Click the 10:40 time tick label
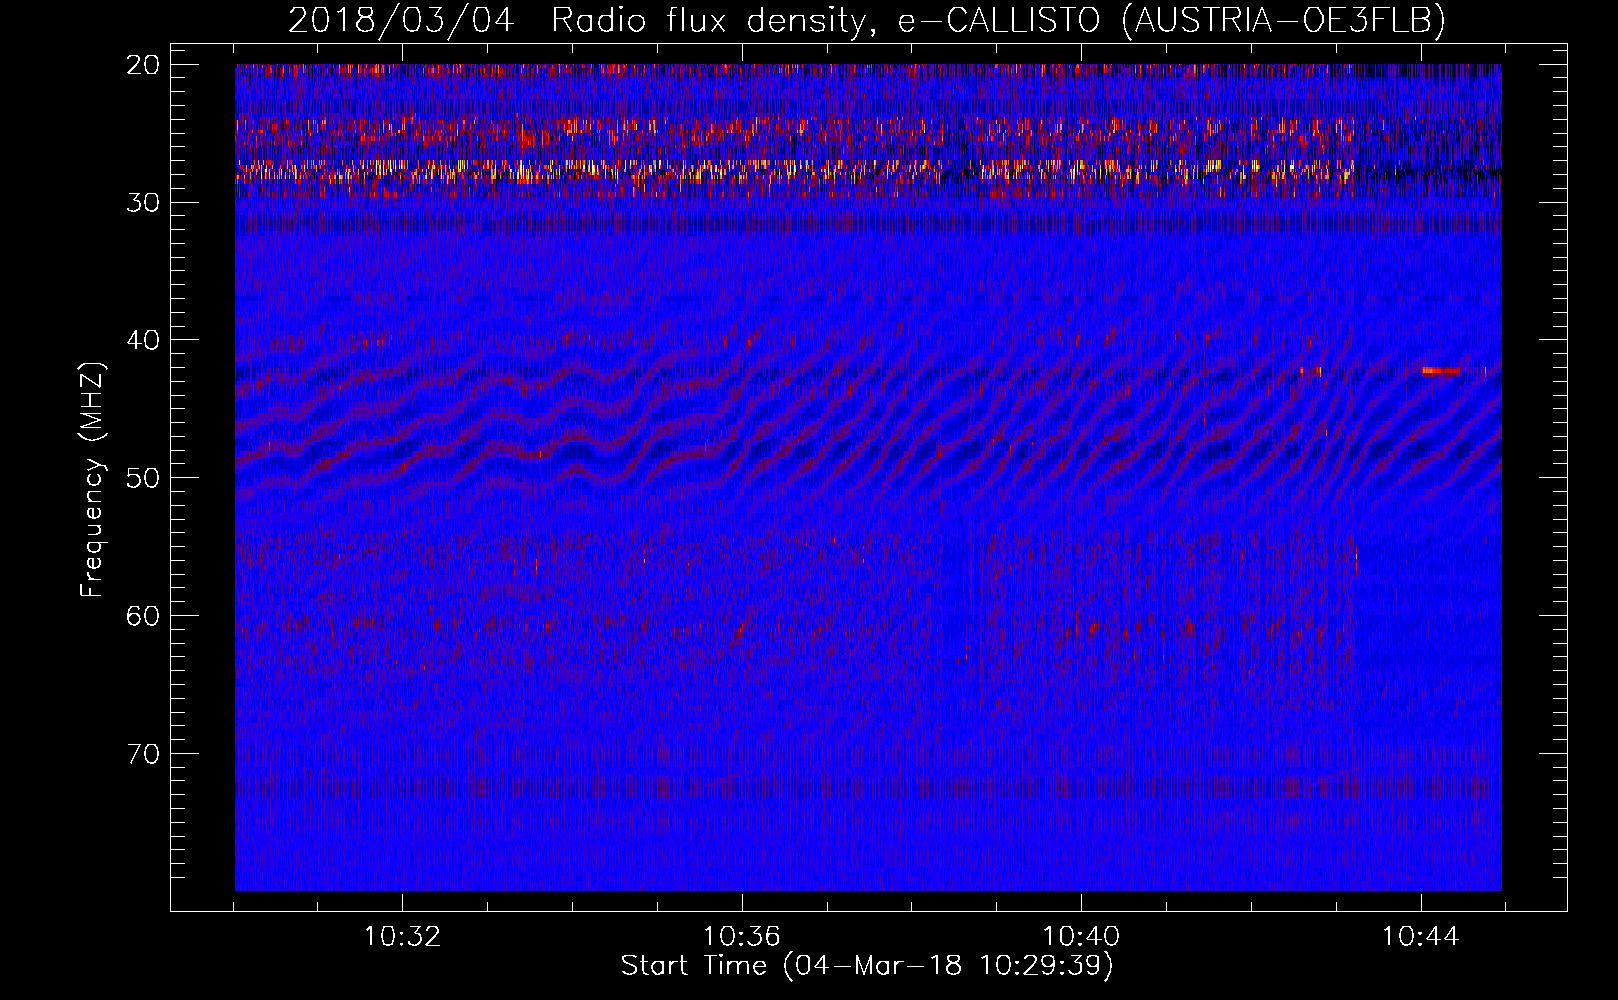The image size is (1618, 1000). (1081, 937)
